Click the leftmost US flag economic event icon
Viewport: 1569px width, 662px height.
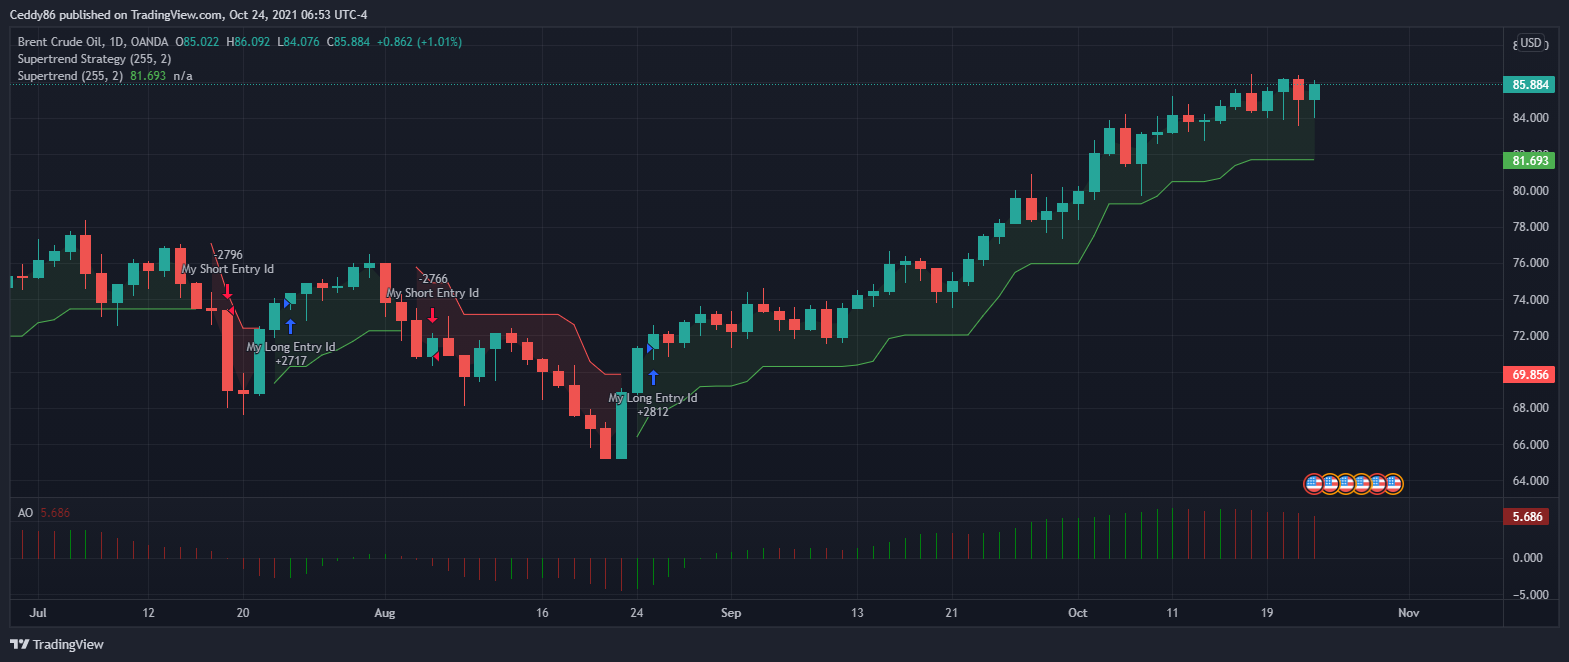1314,484
